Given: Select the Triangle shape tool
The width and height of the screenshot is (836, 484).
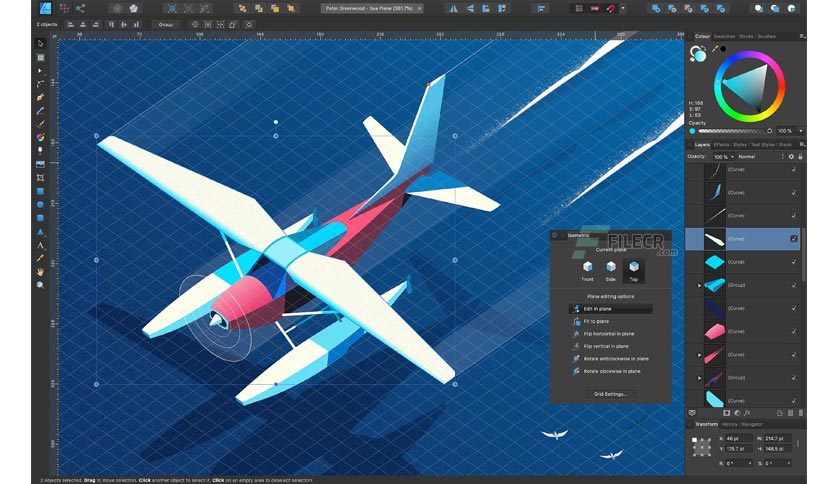Looking at the screenshot, I should [41, 231].
